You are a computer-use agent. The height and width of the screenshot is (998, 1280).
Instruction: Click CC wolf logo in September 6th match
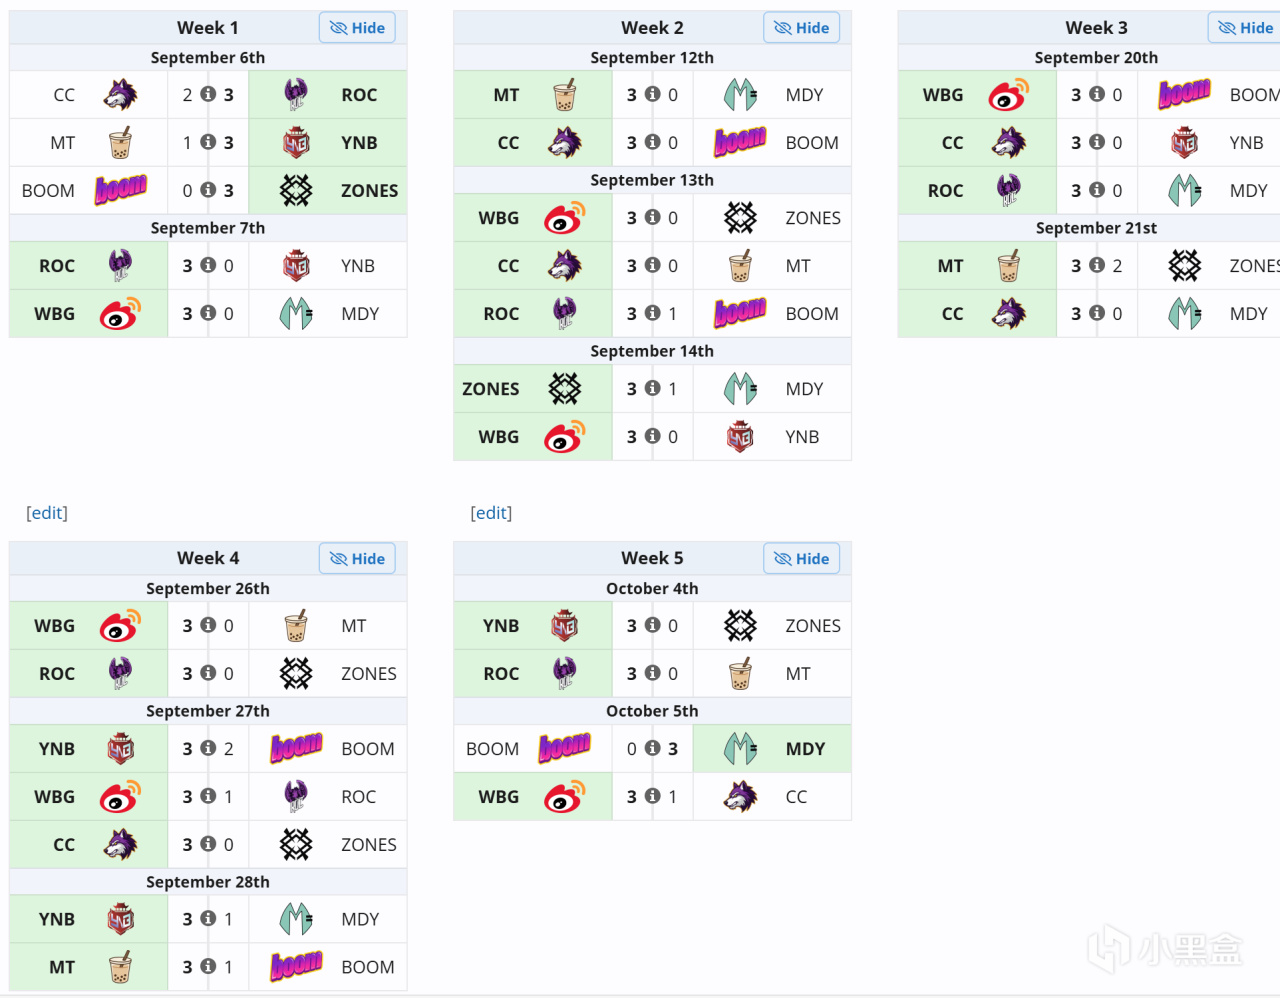(x=120, y=95)
